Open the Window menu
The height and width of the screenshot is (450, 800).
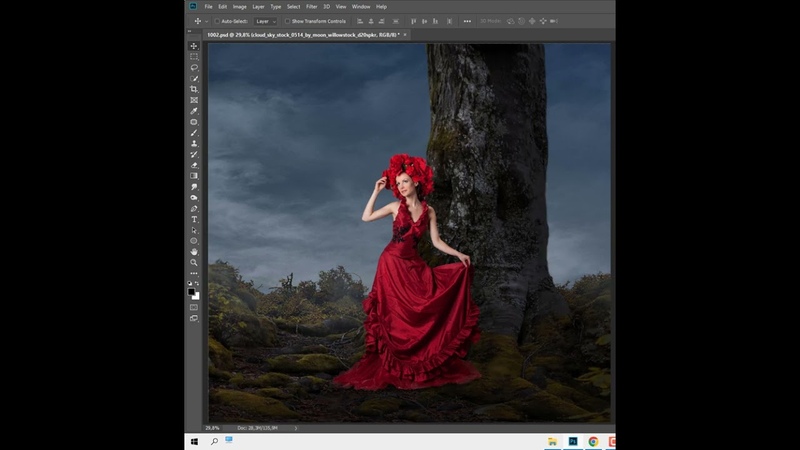point(360,7)
